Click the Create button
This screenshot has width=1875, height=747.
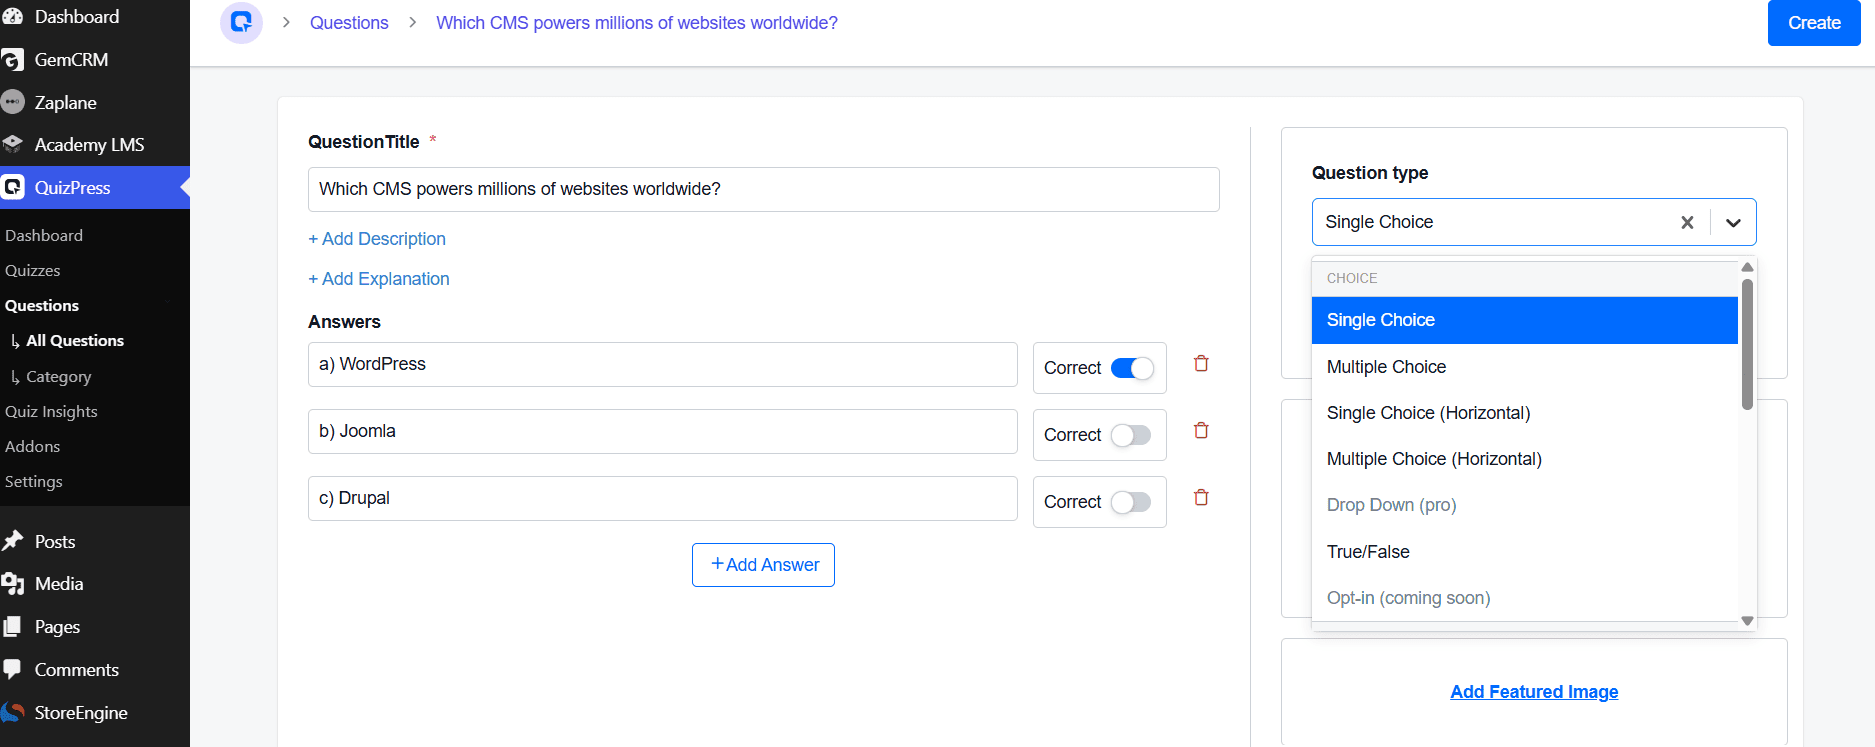(x=1814, y=23)
